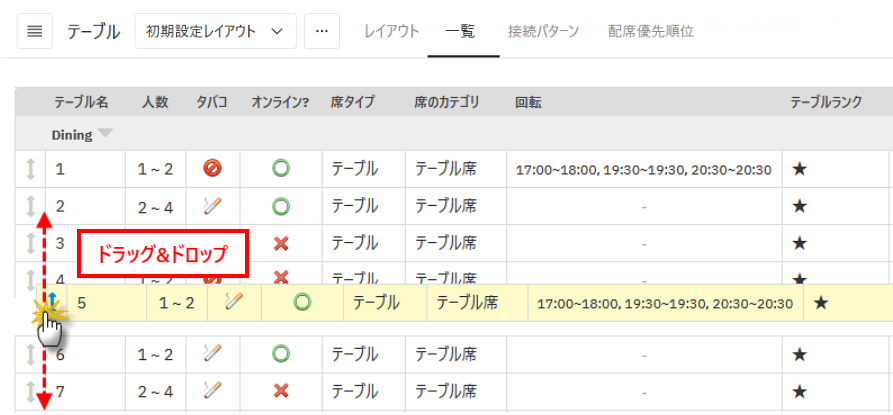893x415 pixels.
Task: Click the star rank icon in row 1
Action: 799,169
